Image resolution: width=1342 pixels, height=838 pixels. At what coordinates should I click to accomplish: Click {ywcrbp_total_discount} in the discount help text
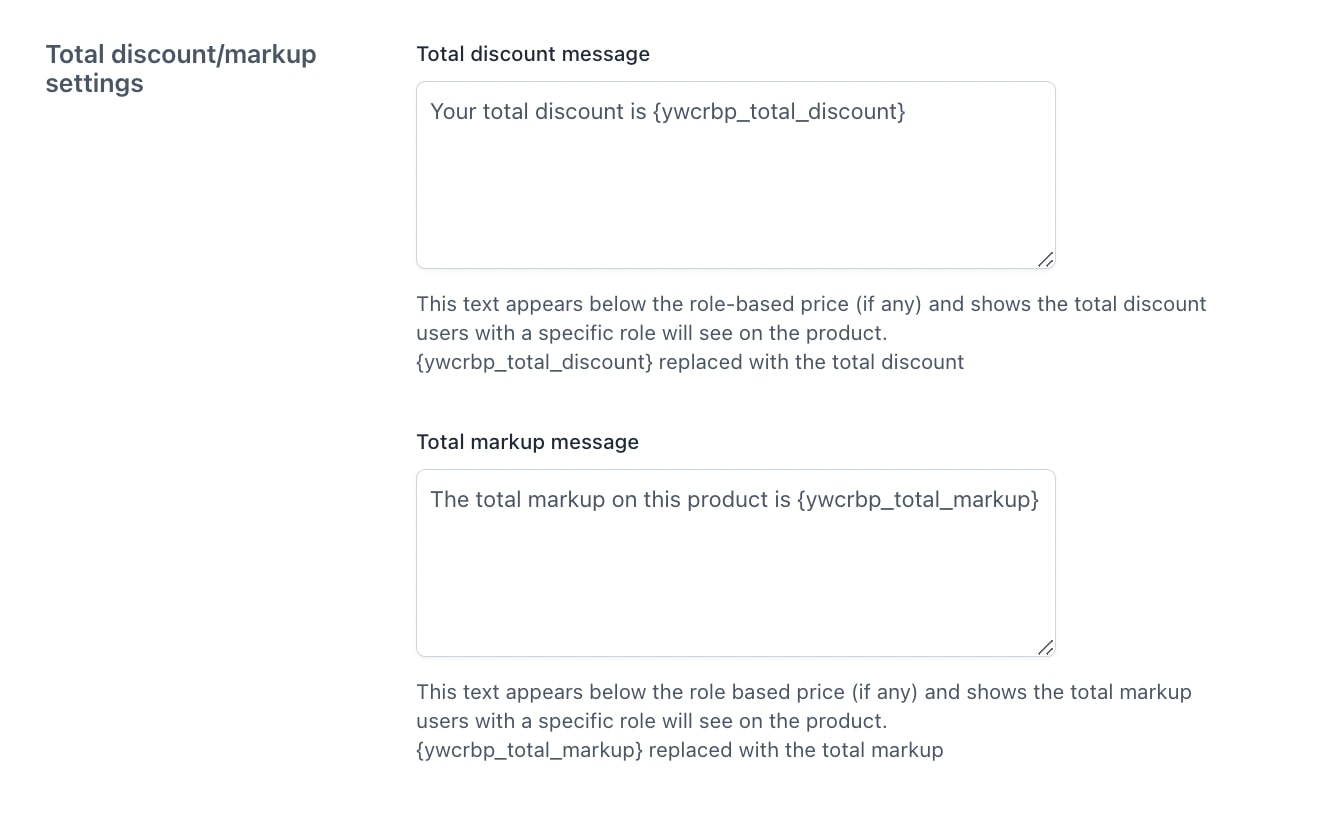[x=534, y=362]
